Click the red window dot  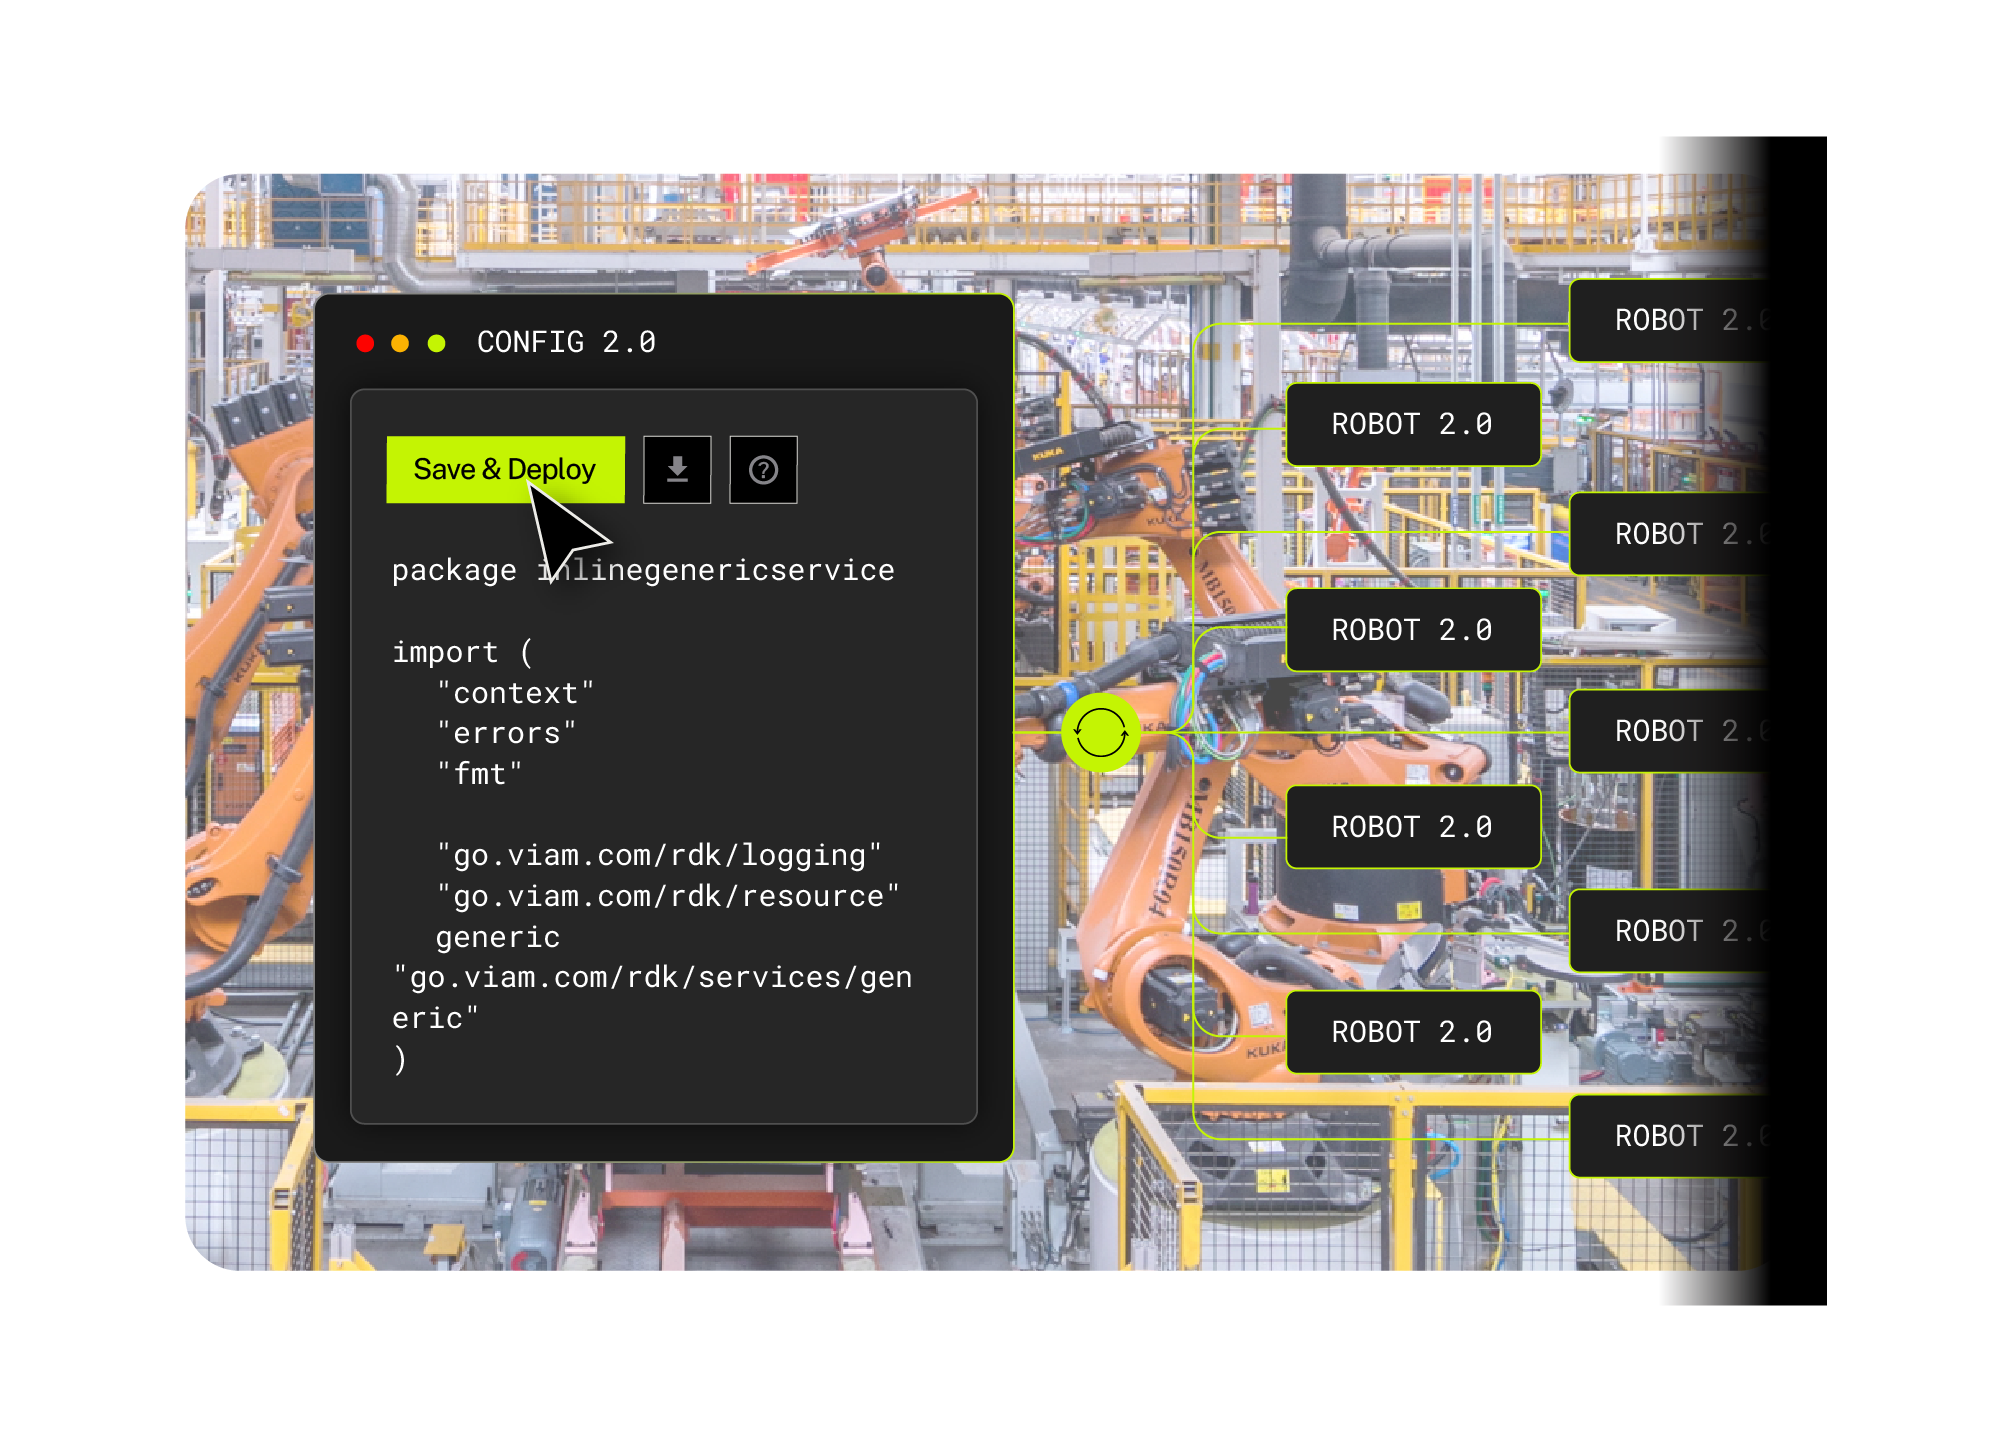pyautogui.click(x=365, y=343)
